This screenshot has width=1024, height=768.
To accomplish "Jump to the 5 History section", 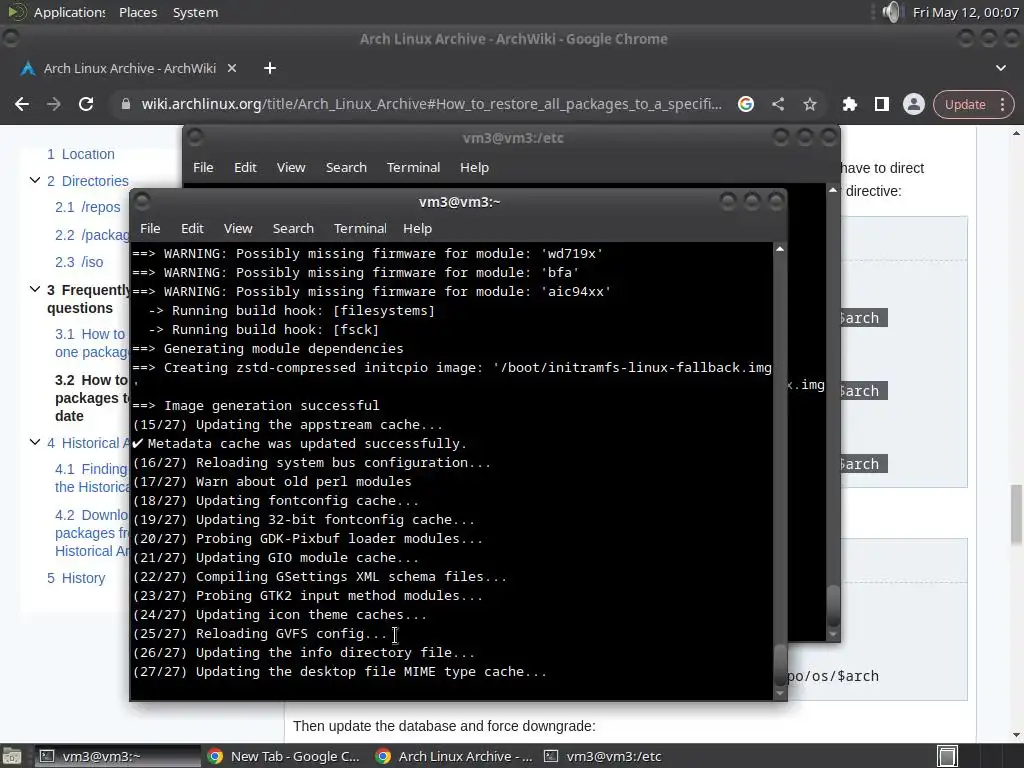I will 76,578.
